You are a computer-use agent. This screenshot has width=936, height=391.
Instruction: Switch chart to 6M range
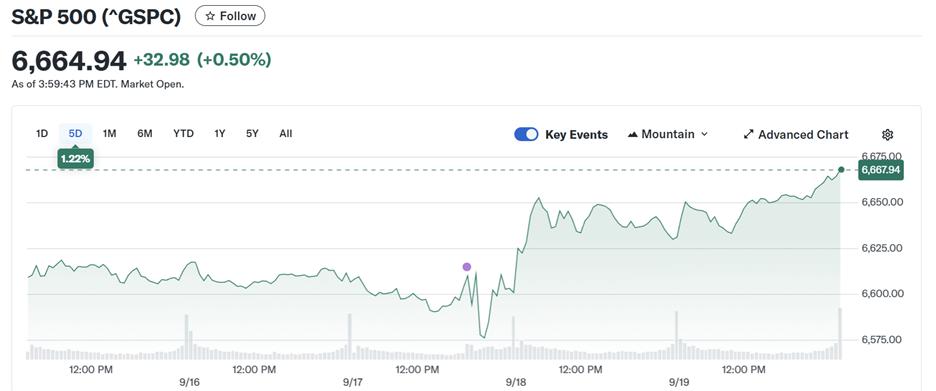pos(145,134)
